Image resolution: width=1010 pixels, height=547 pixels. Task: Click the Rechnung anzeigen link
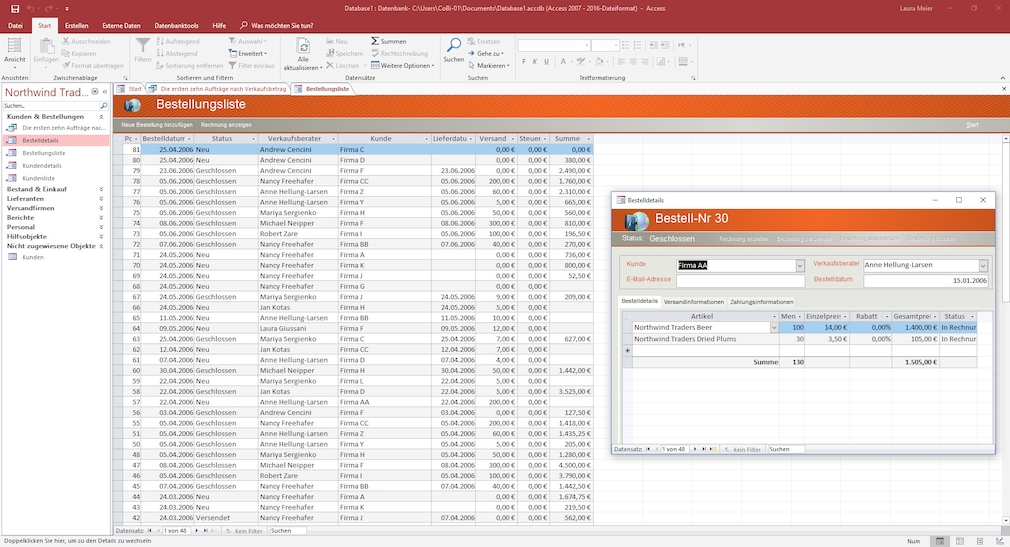coord(226,124)
